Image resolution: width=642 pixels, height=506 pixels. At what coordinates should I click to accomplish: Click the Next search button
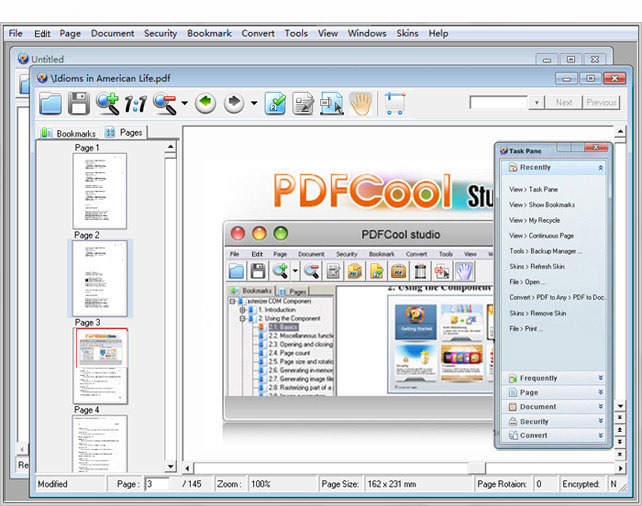(564, 102)
